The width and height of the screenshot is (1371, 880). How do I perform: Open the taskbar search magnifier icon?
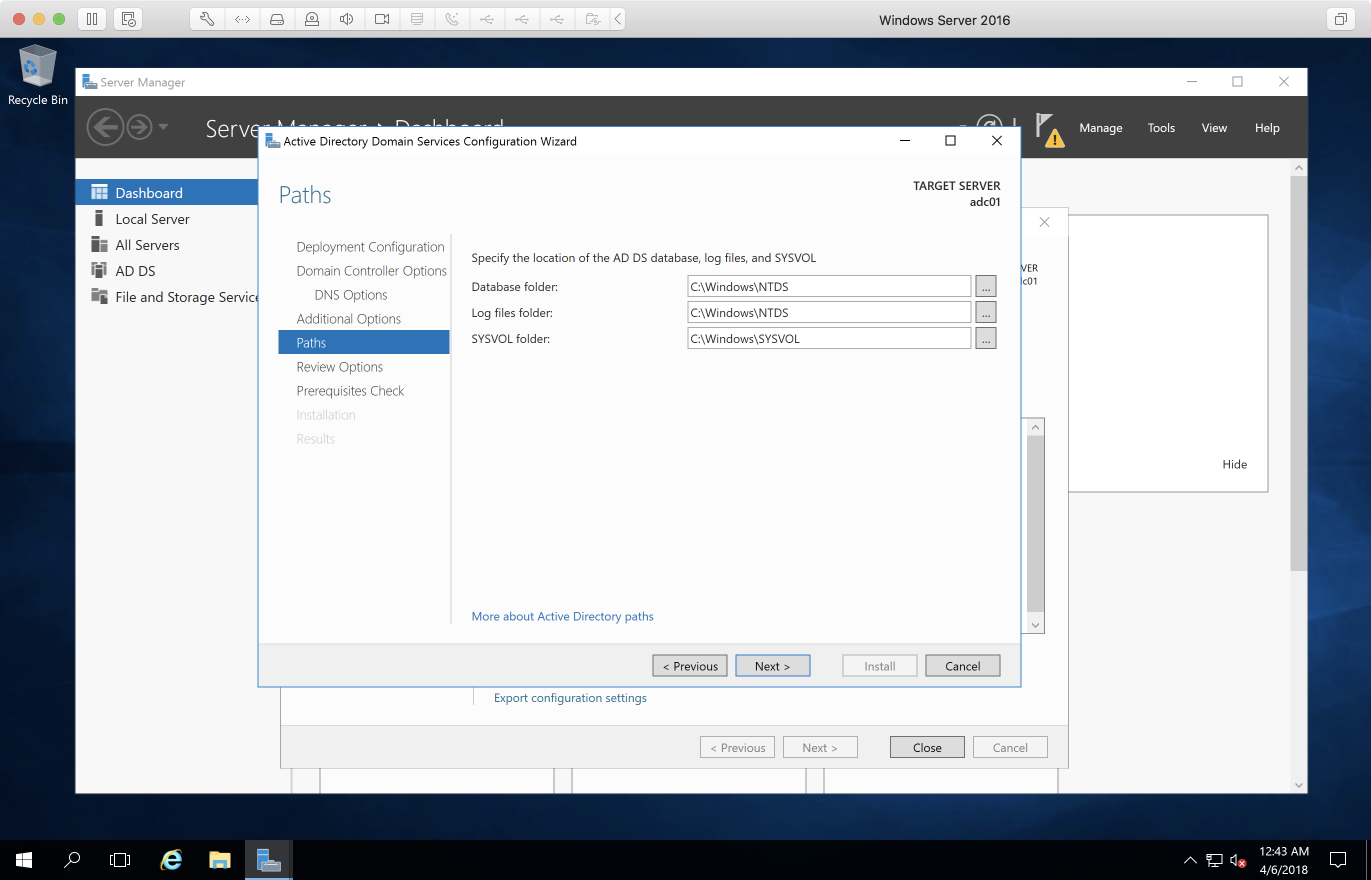click(72, 859)
